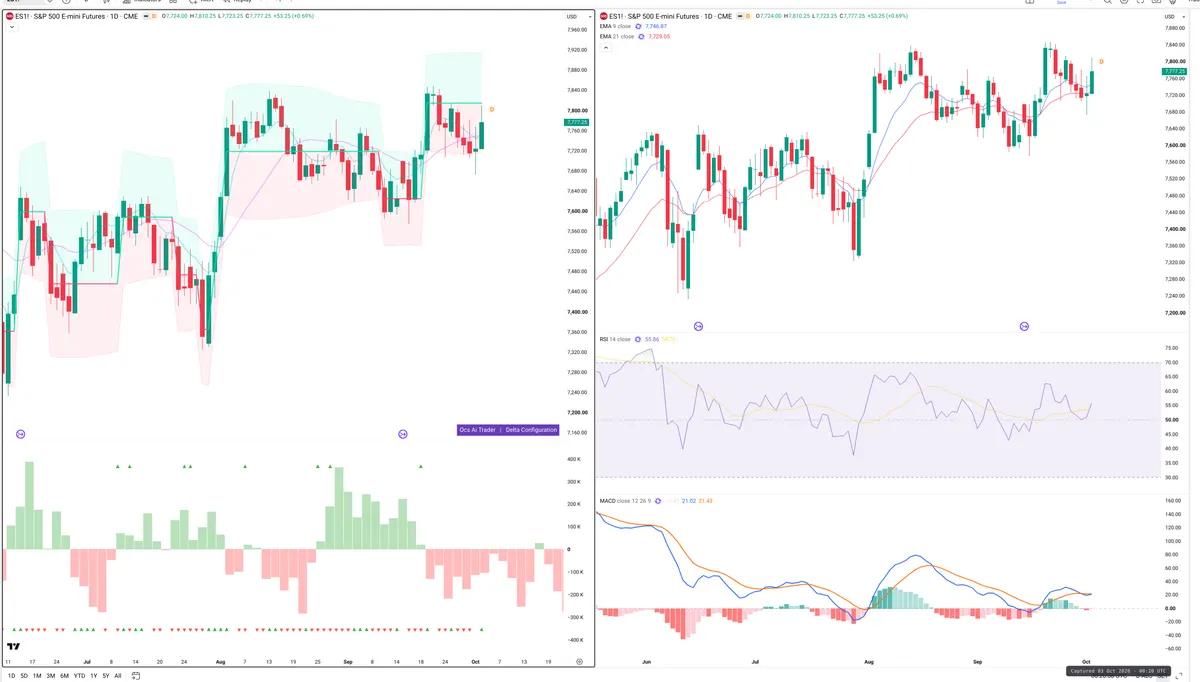Open left chart settings gear icon

pos(580,662)
